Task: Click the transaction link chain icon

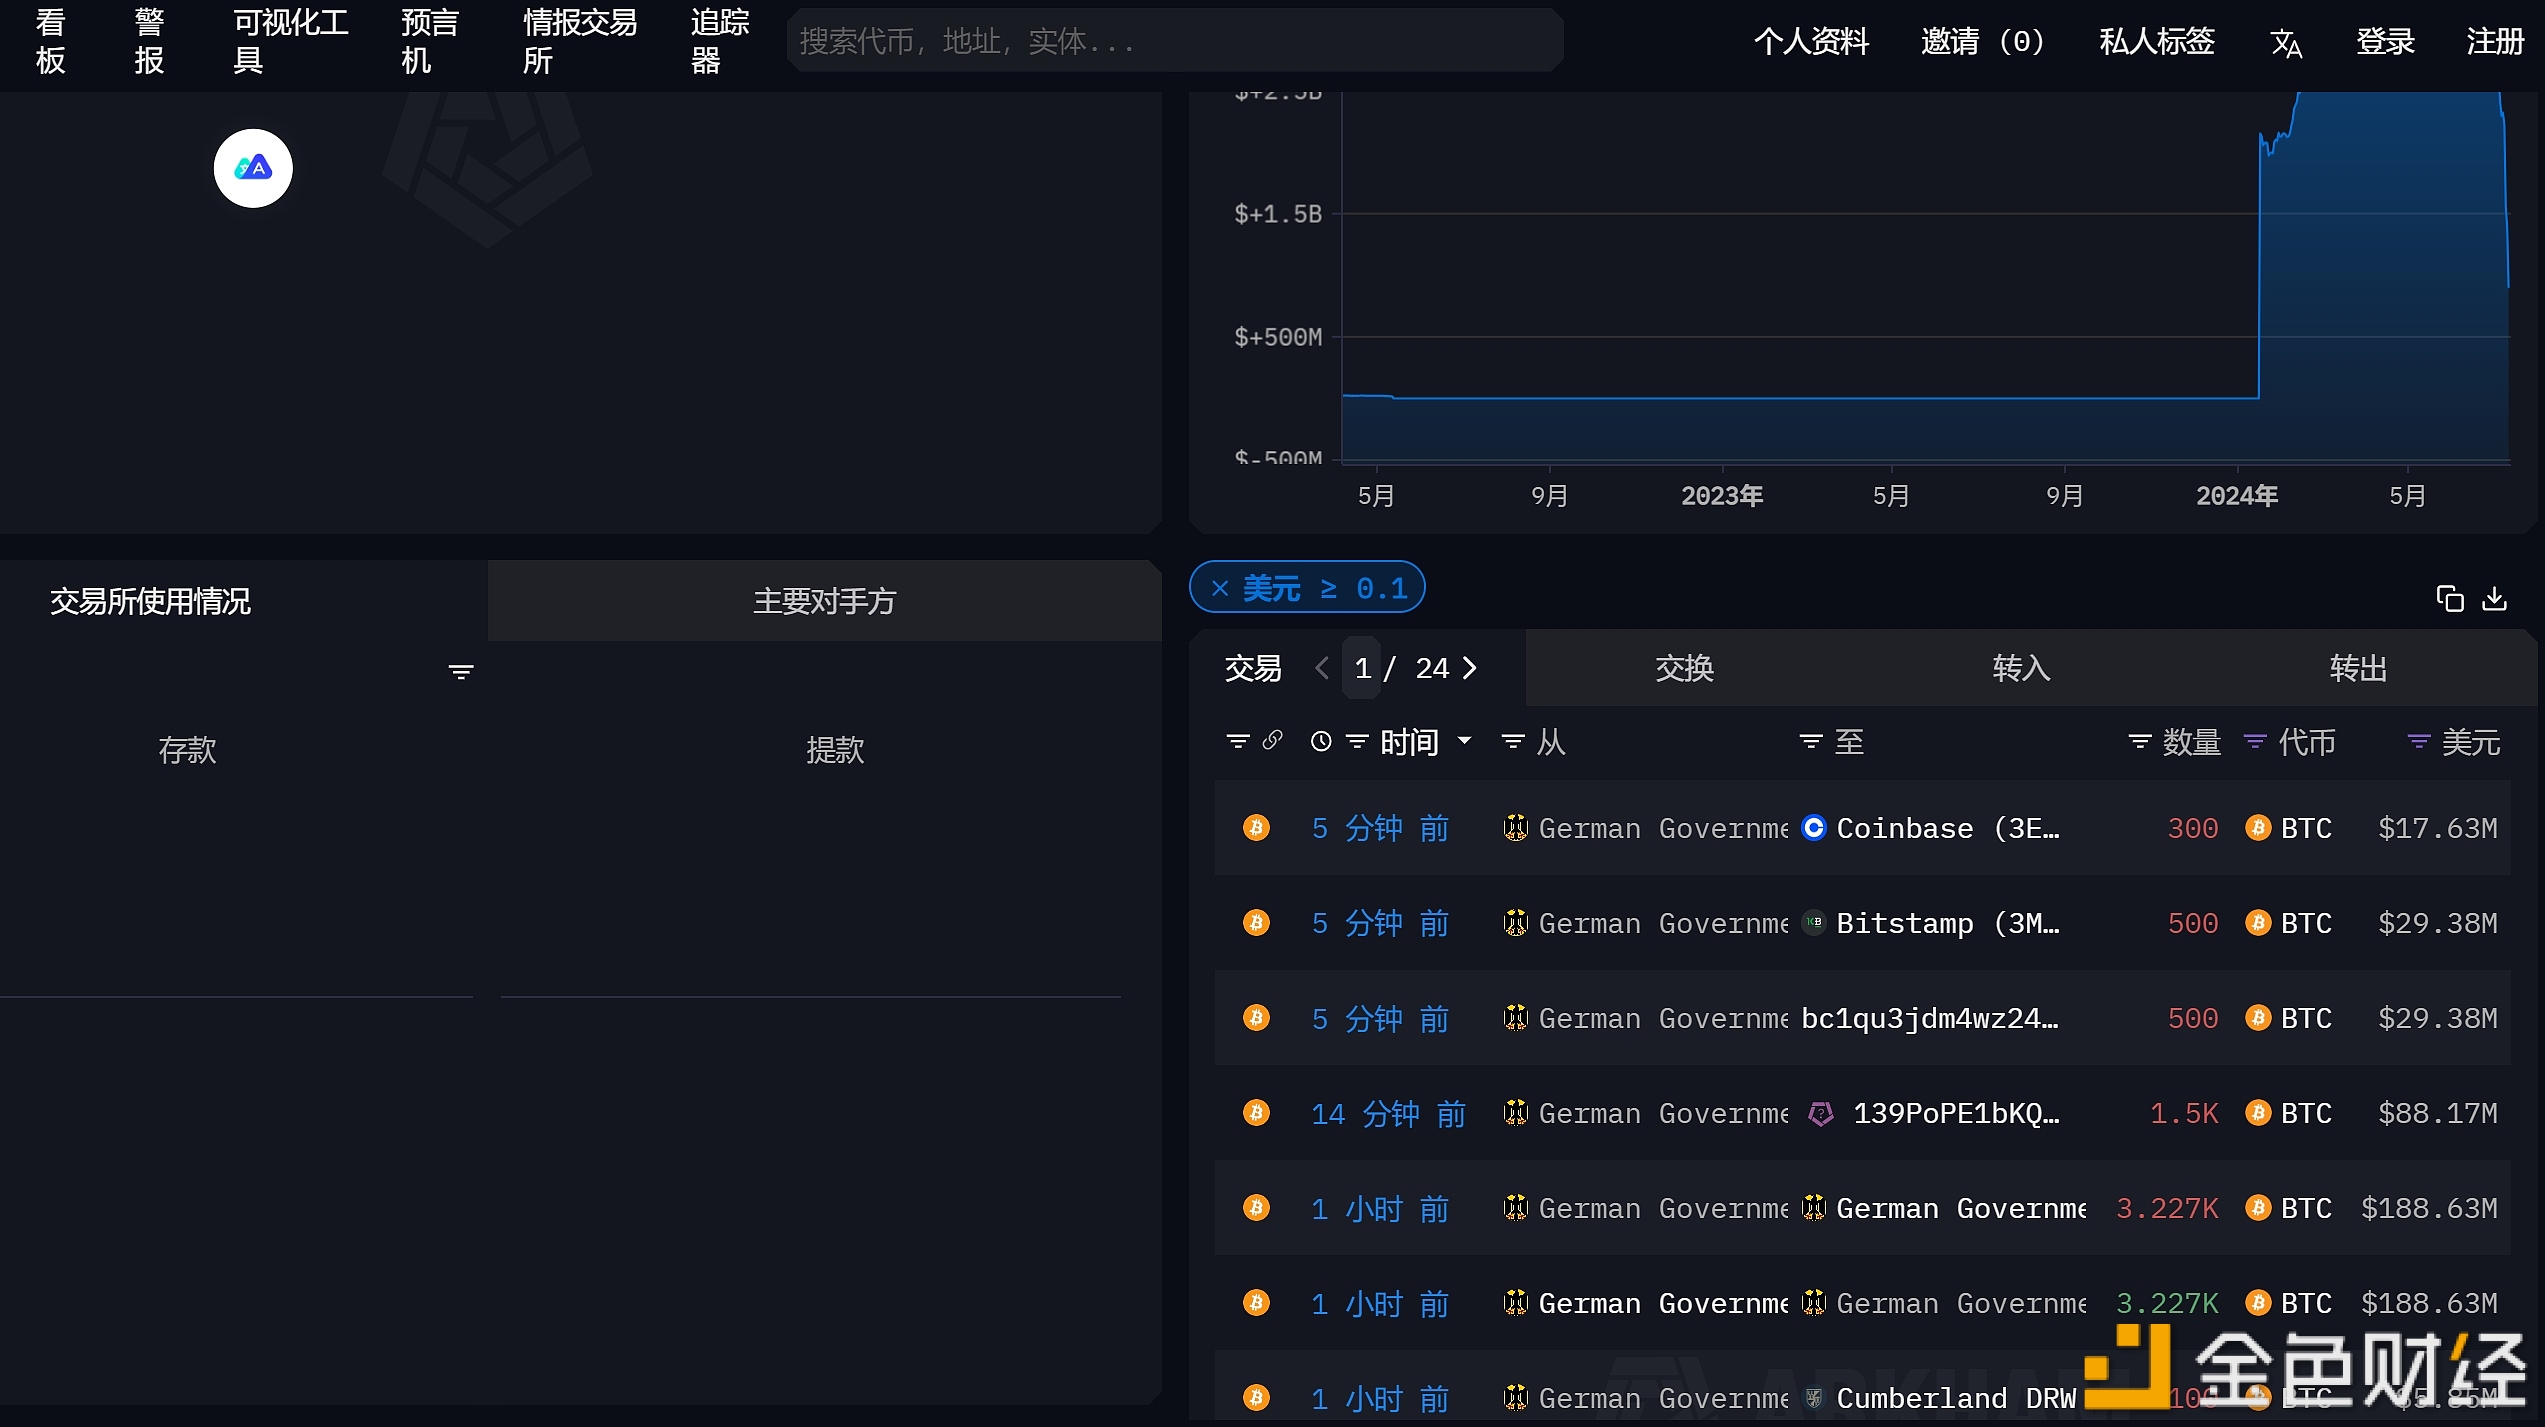Action: coord(1272,740)
